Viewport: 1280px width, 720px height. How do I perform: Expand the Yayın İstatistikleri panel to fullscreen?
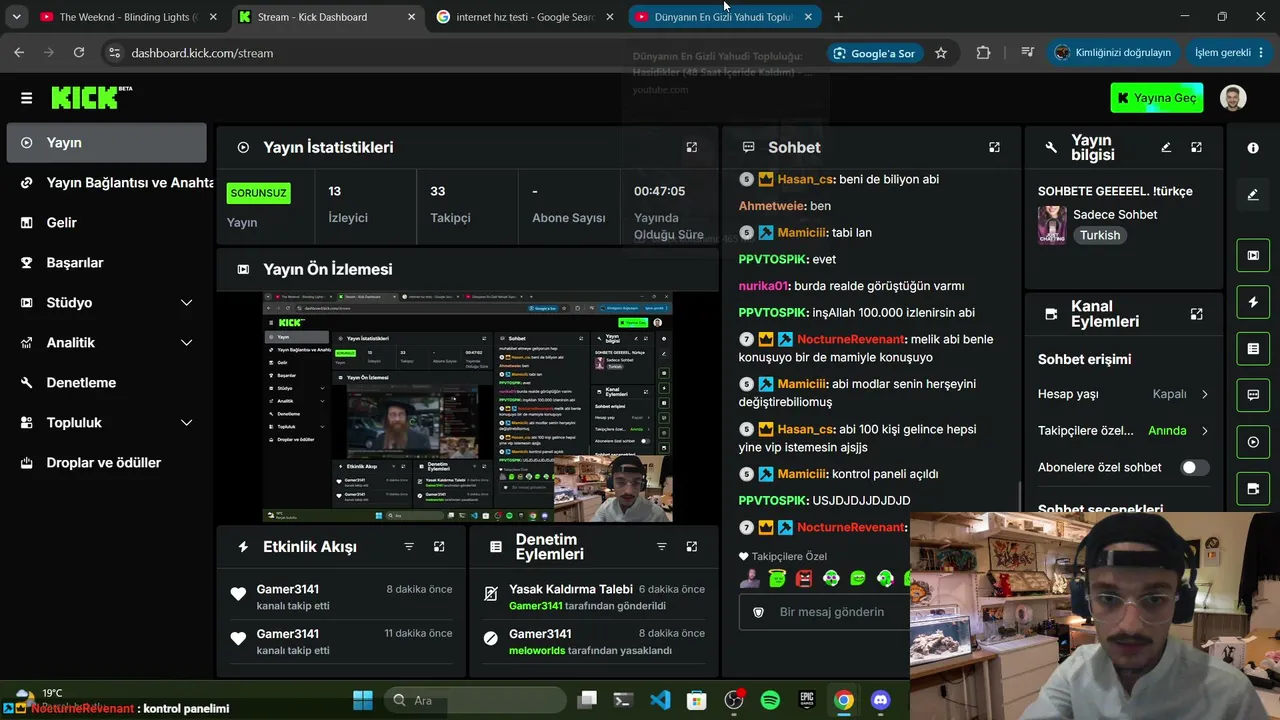(x=691, y=147)
